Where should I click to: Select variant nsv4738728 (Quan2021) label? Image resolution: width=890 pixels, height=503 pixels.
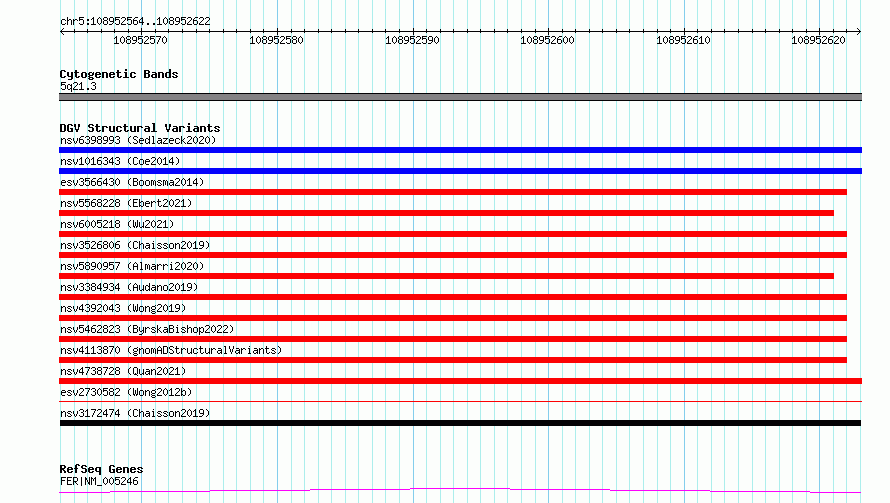123,371
